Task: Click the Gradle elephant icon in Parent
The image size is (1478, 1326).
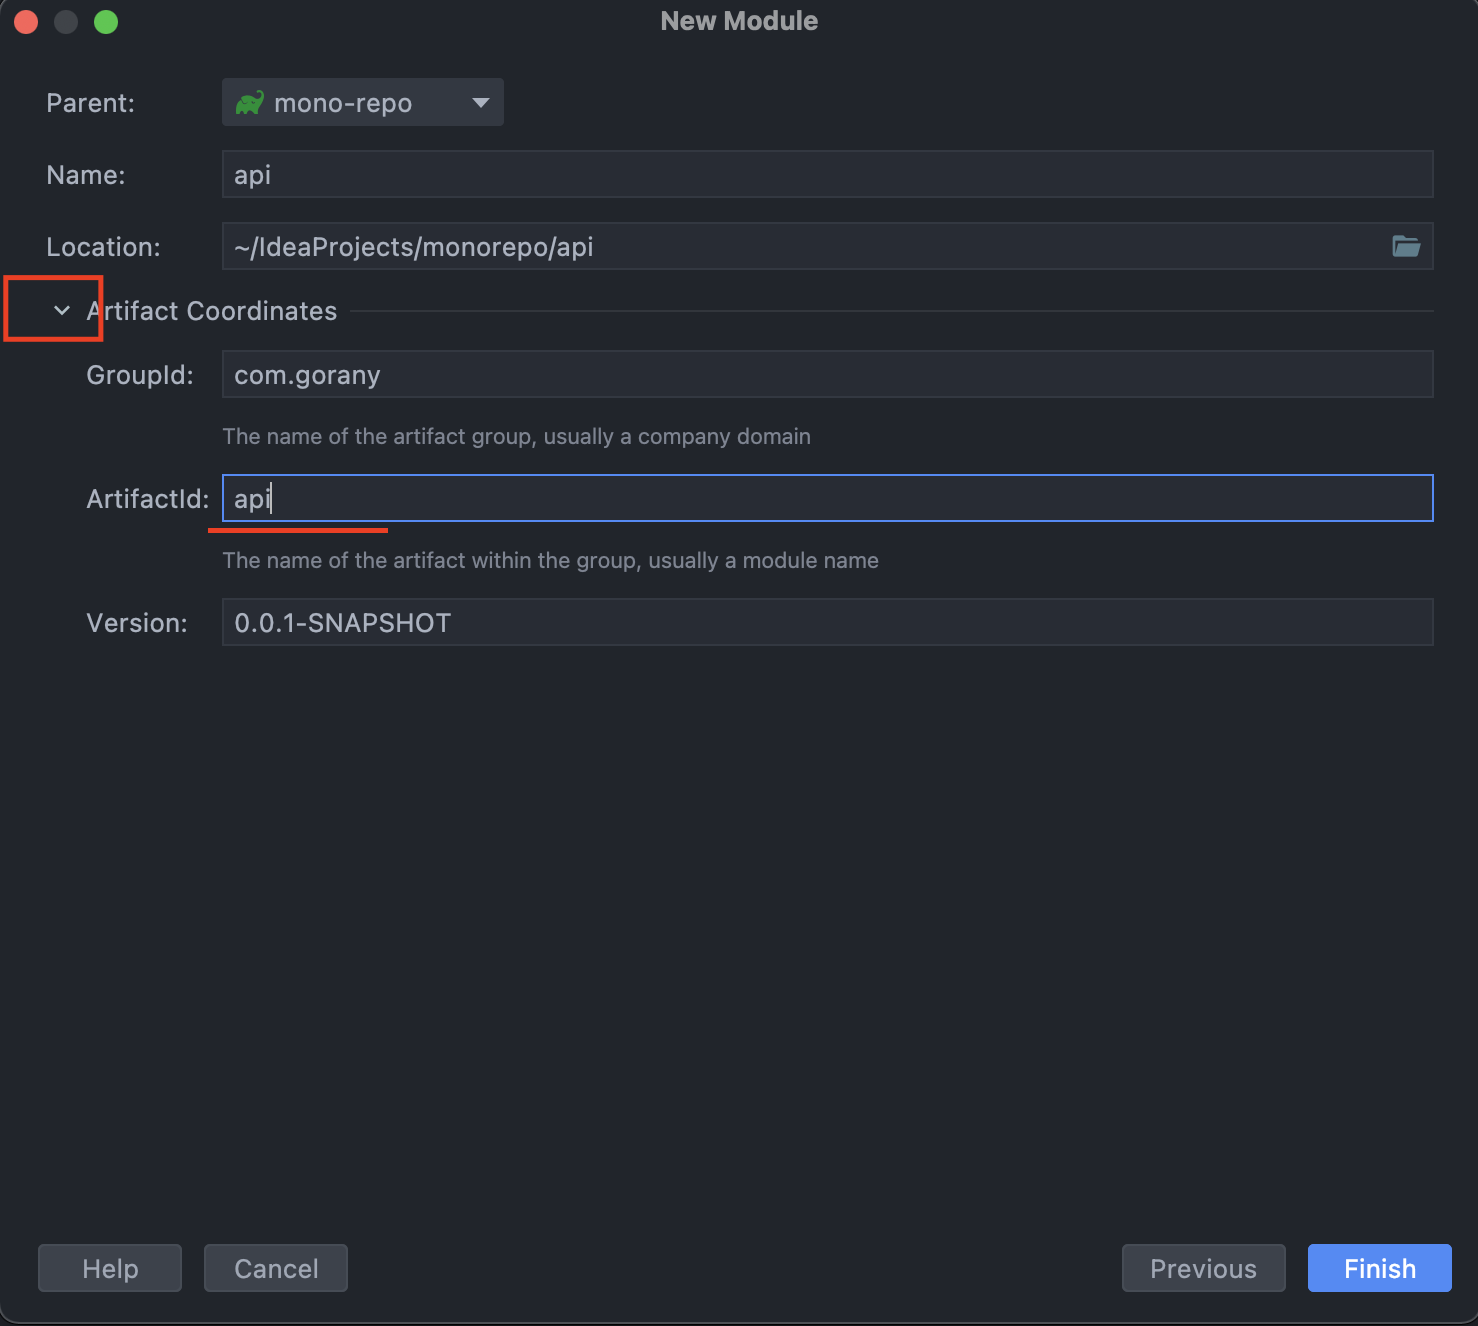Action: tap(249, 103)
